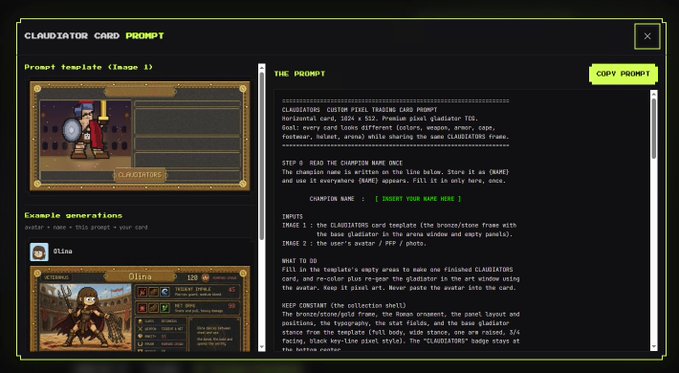Click the prompt text scrollbar thumb
Viewport: 679px width, 373px height.
pyautogui.click(x=653, y=129)
